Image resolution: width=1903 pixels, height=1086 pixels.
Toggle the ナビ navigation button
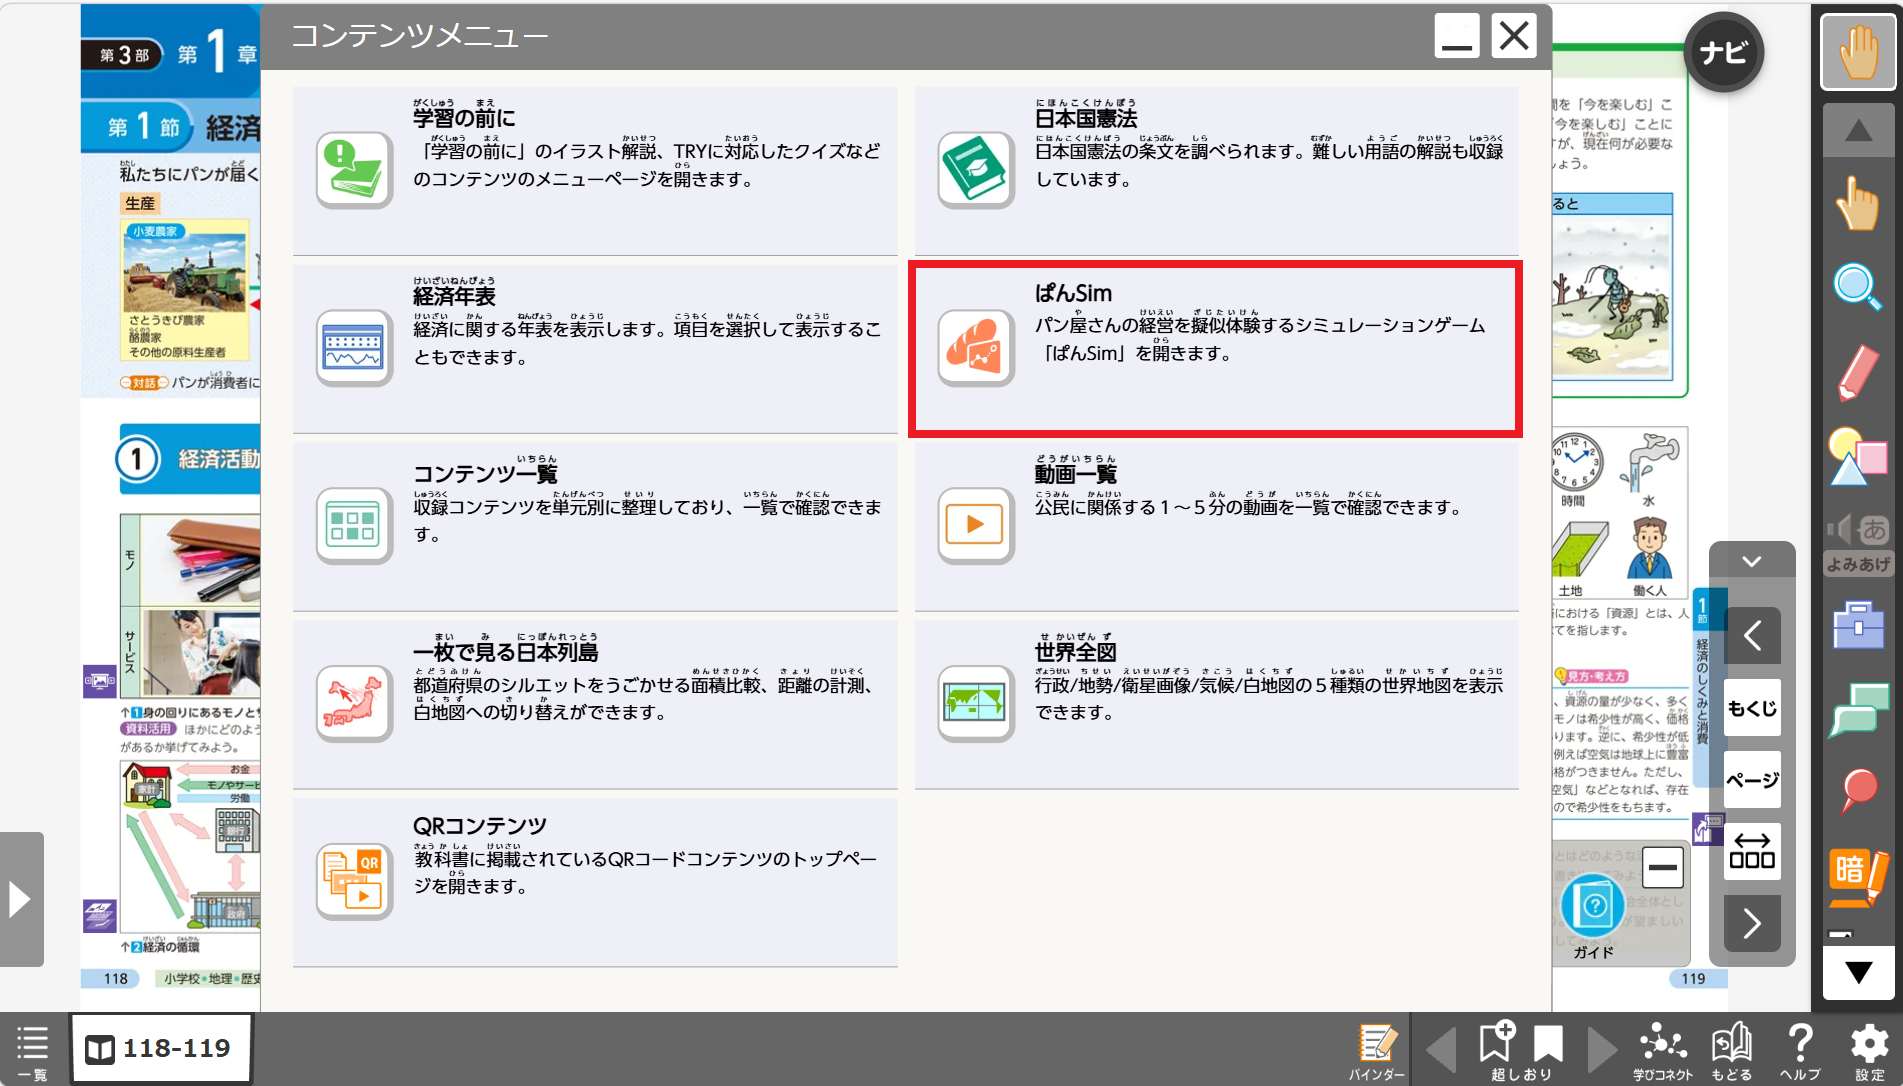pos(1723,53)
